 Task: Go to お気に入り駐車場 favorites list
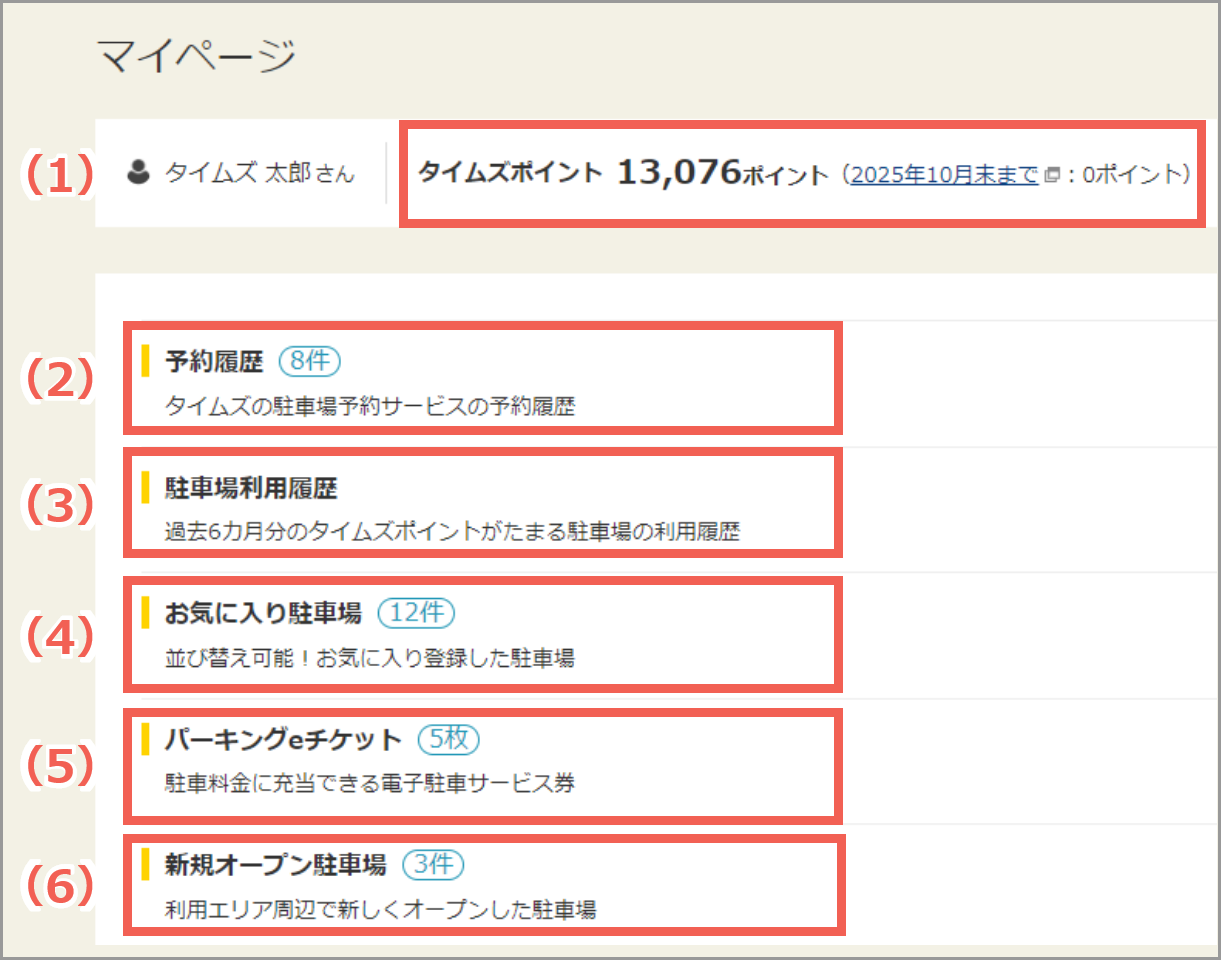(263, 614)
